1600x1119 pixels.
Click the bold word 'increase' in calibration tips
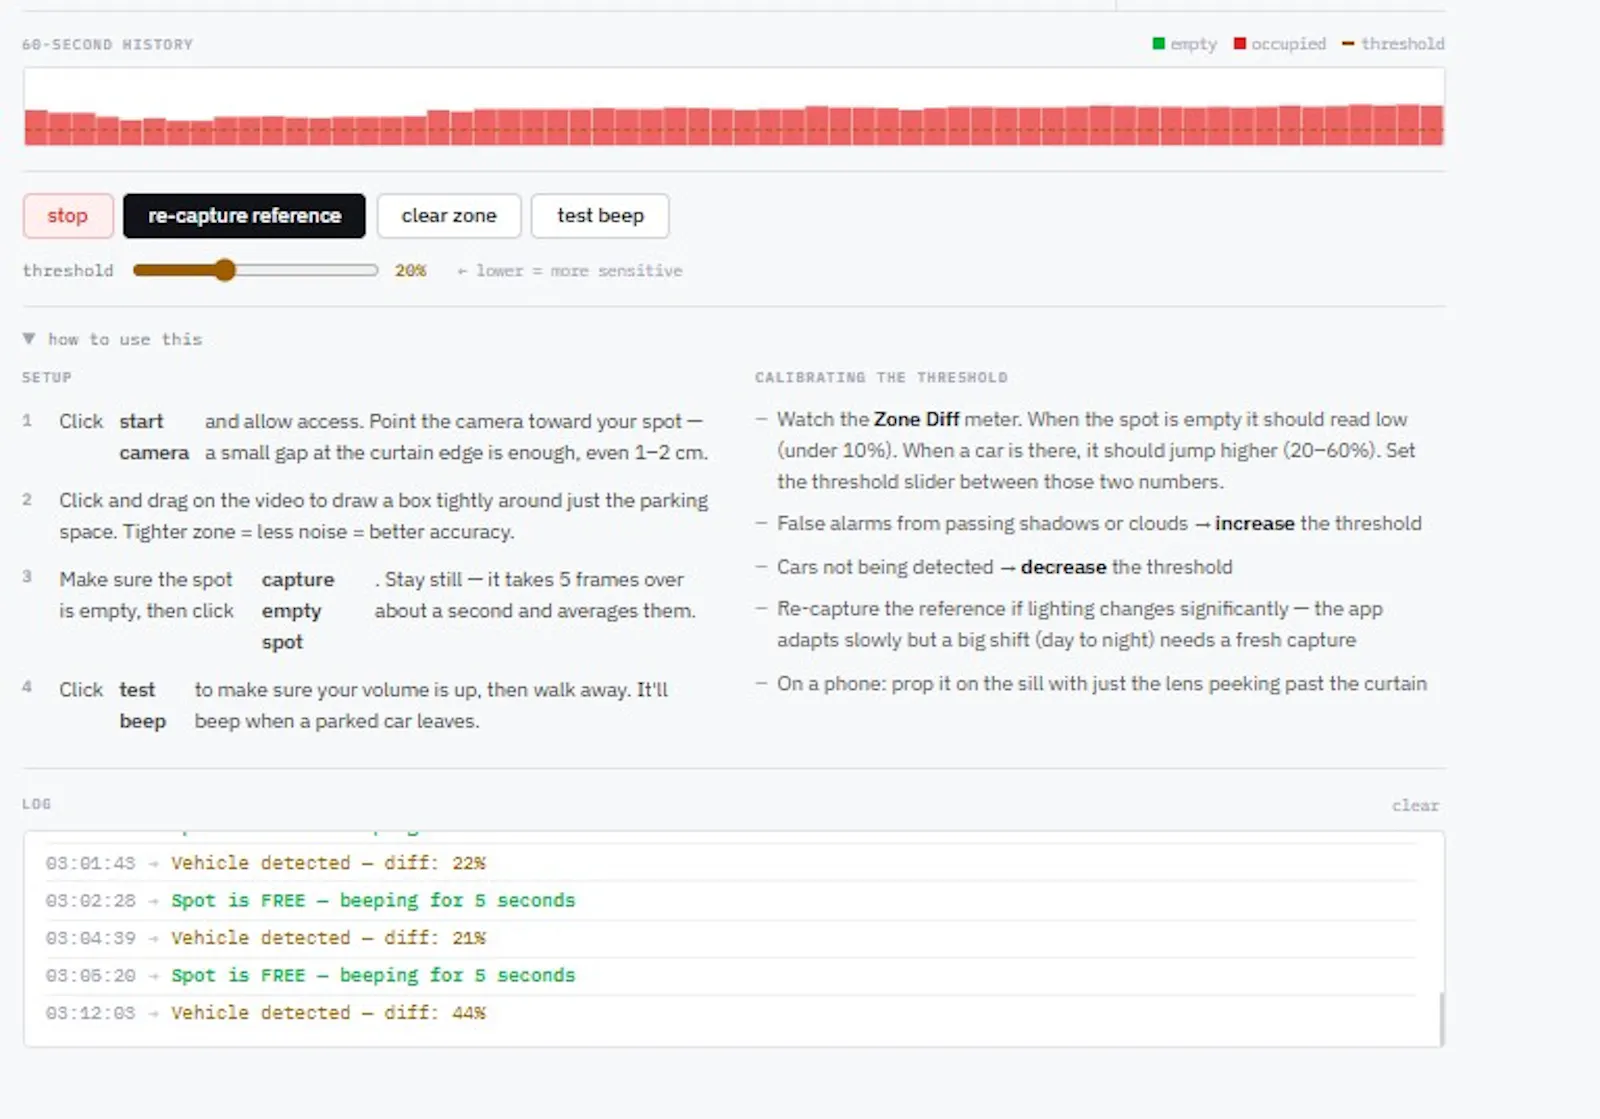[x=1254, y=523]
